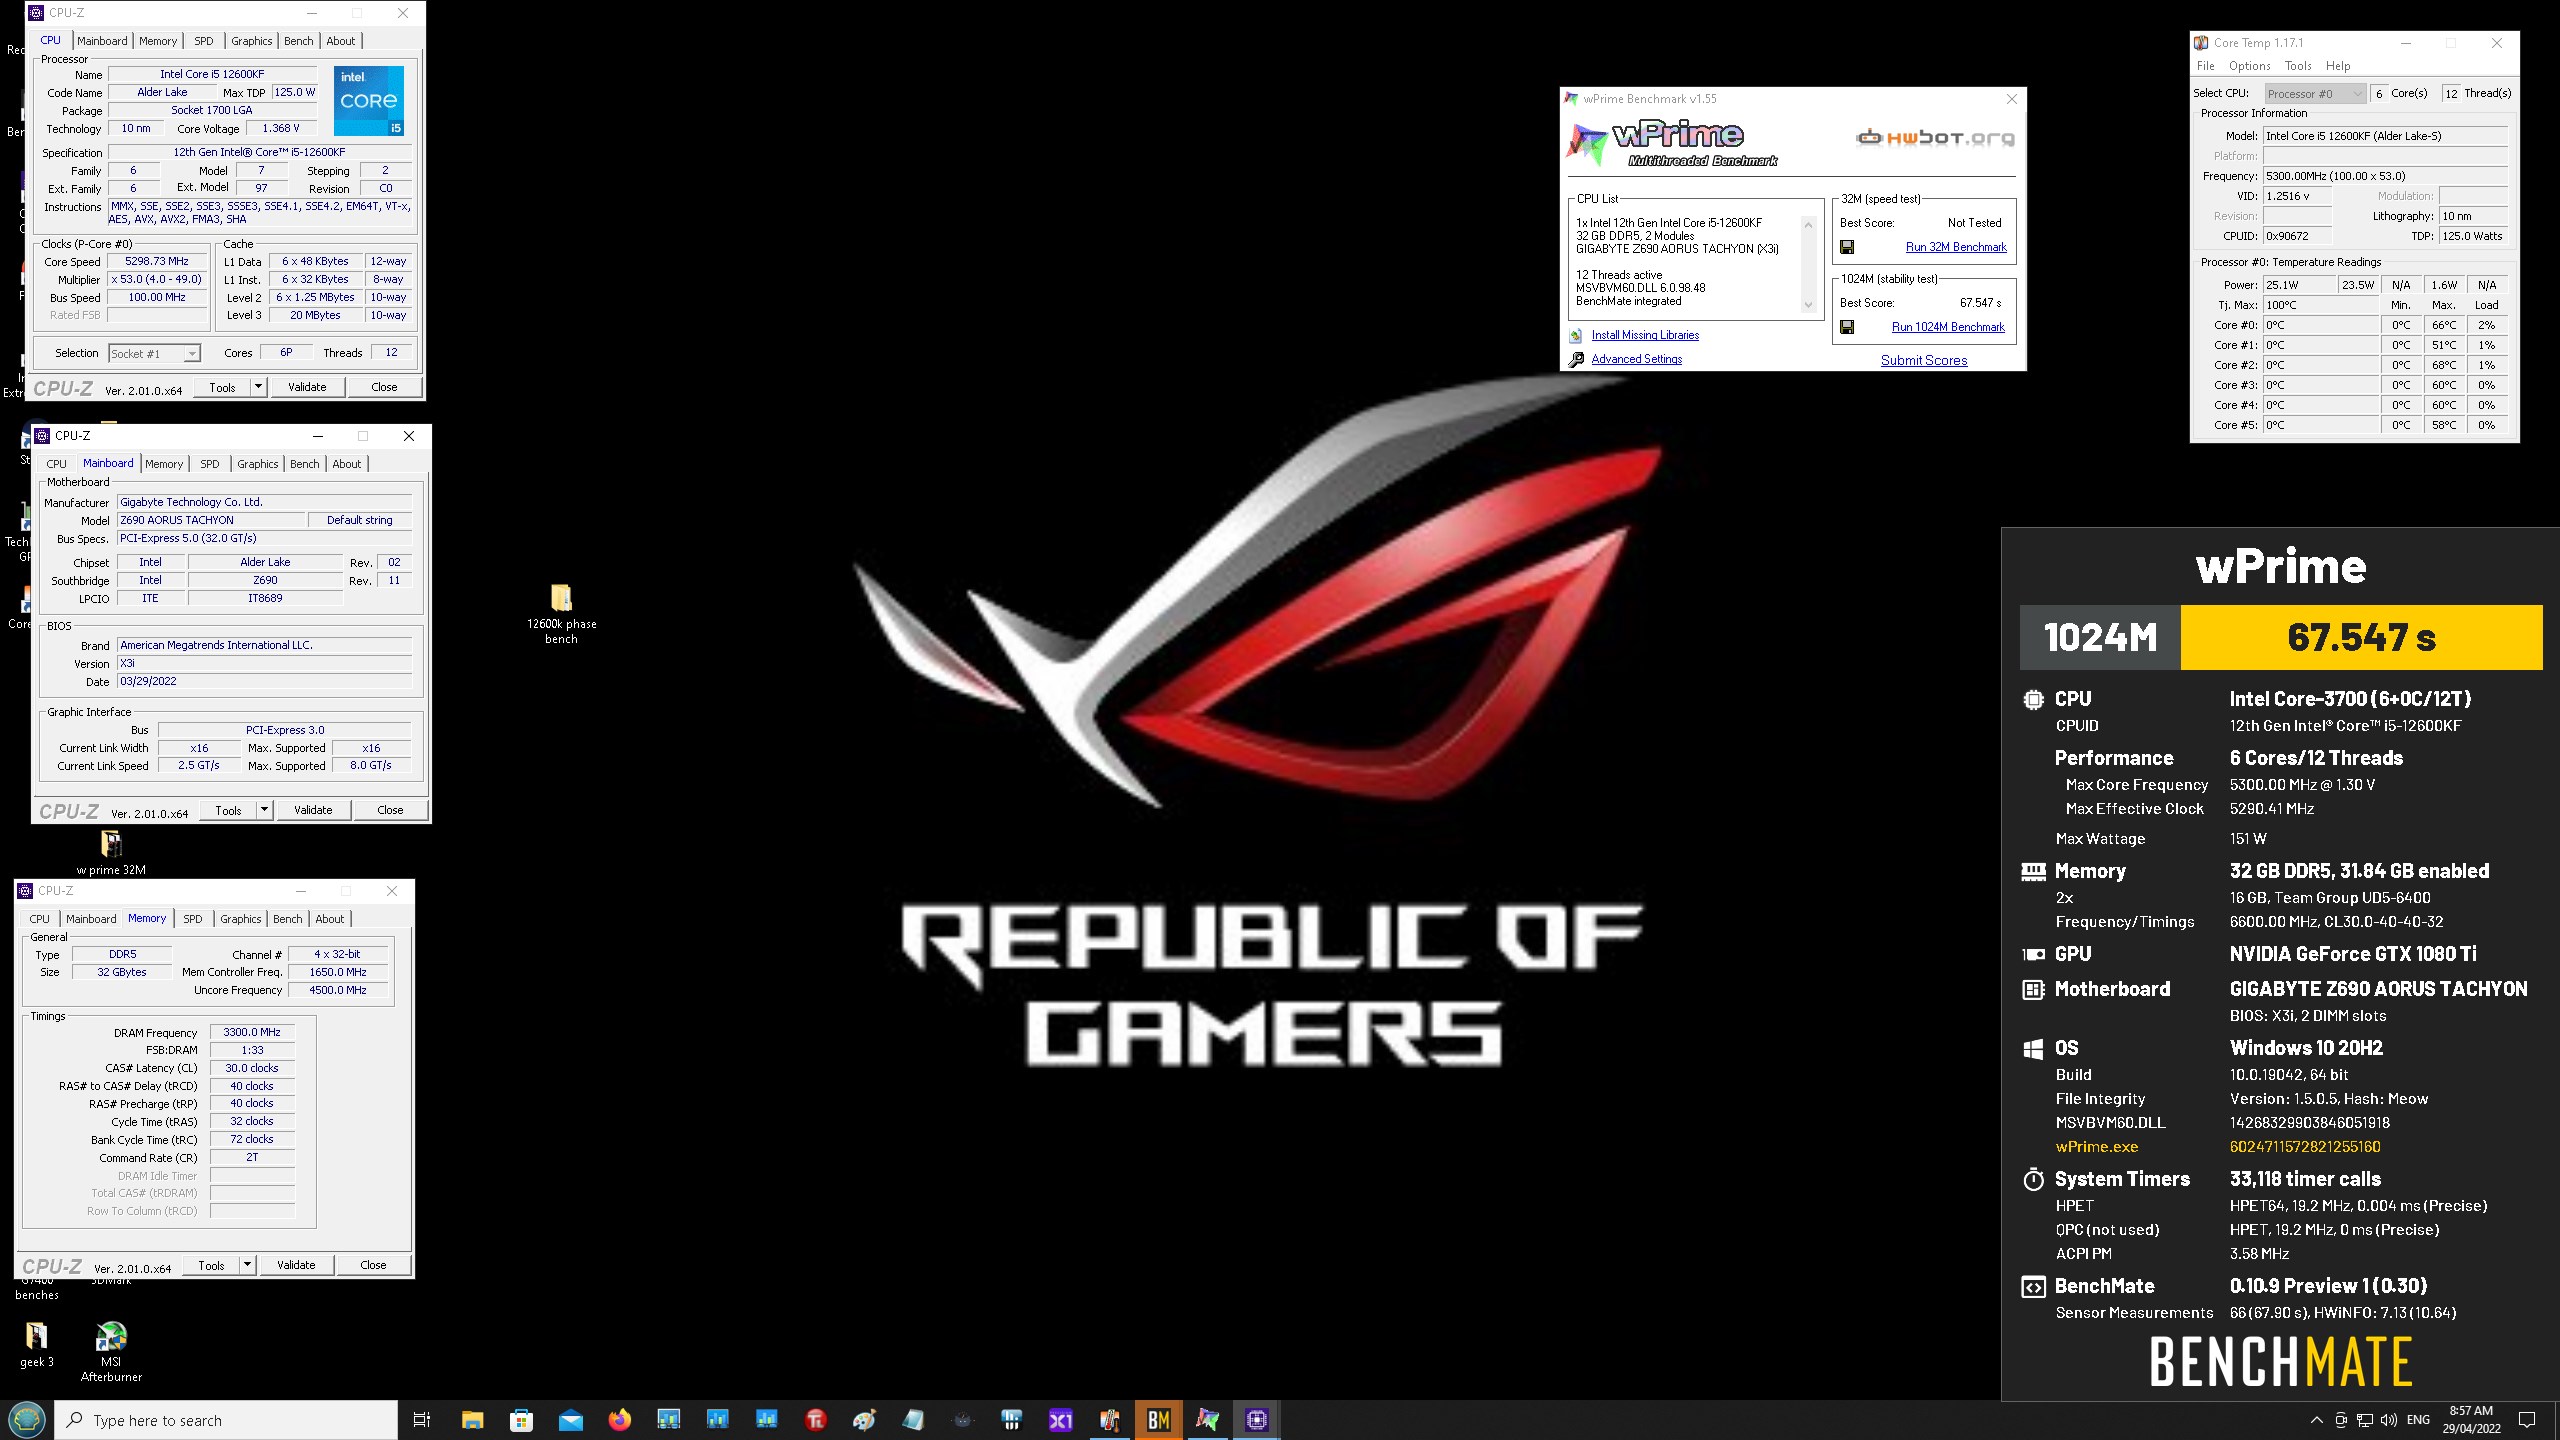Click the Model field Z690 AORUS TACHYON in CPU-Z

tap(211, 520)
